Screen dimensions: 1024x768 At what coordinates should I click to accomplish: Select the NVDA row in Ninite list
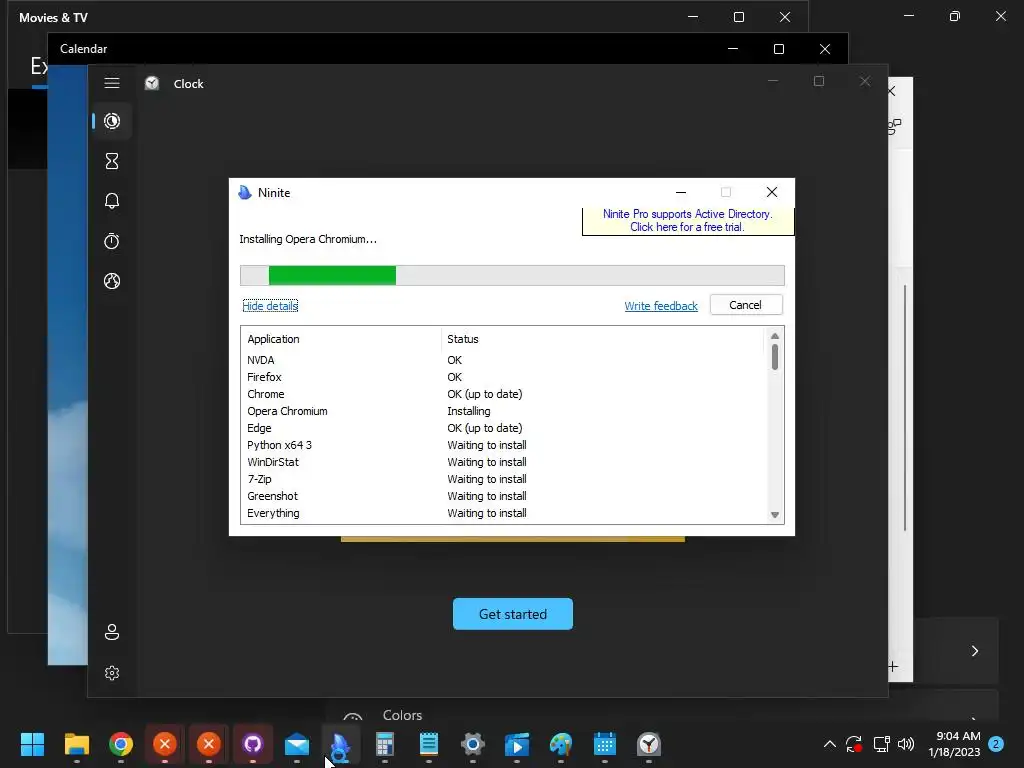click(502, 360)
